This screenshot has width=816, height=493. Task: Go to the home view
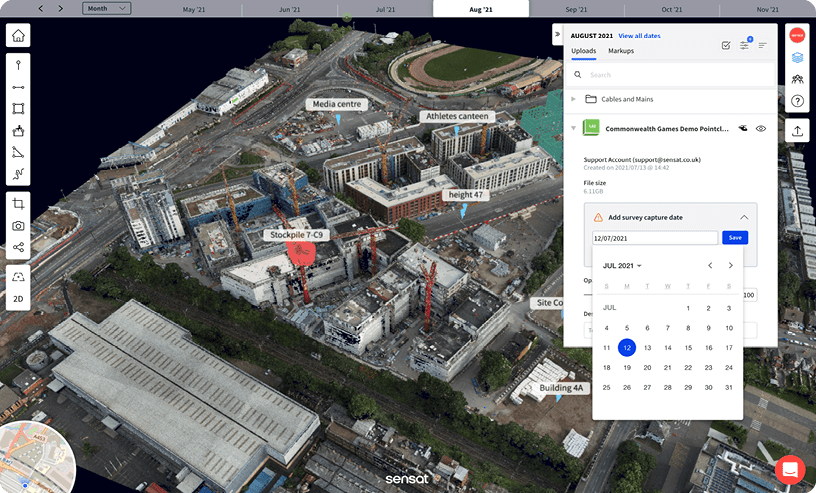(18, 37)
